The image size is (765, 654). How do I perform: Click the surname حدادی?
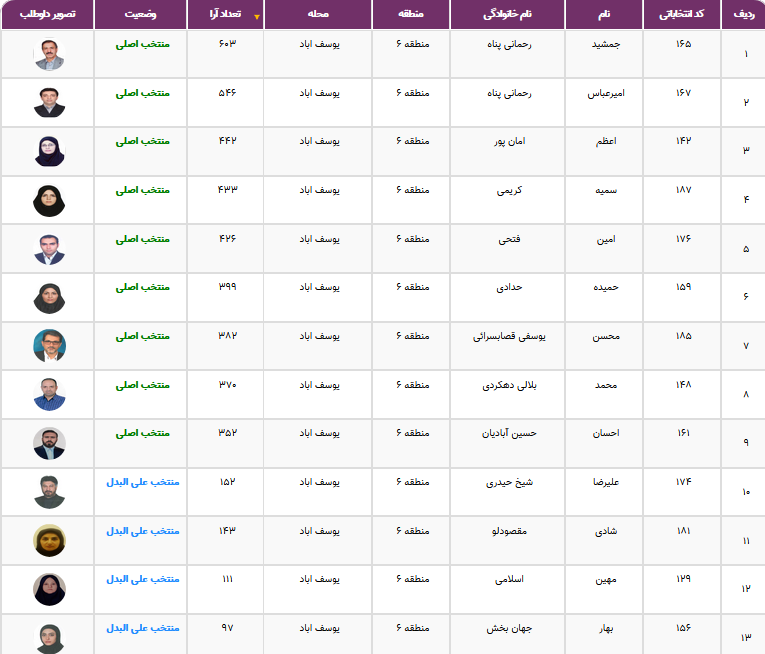(x=509, y=287)
